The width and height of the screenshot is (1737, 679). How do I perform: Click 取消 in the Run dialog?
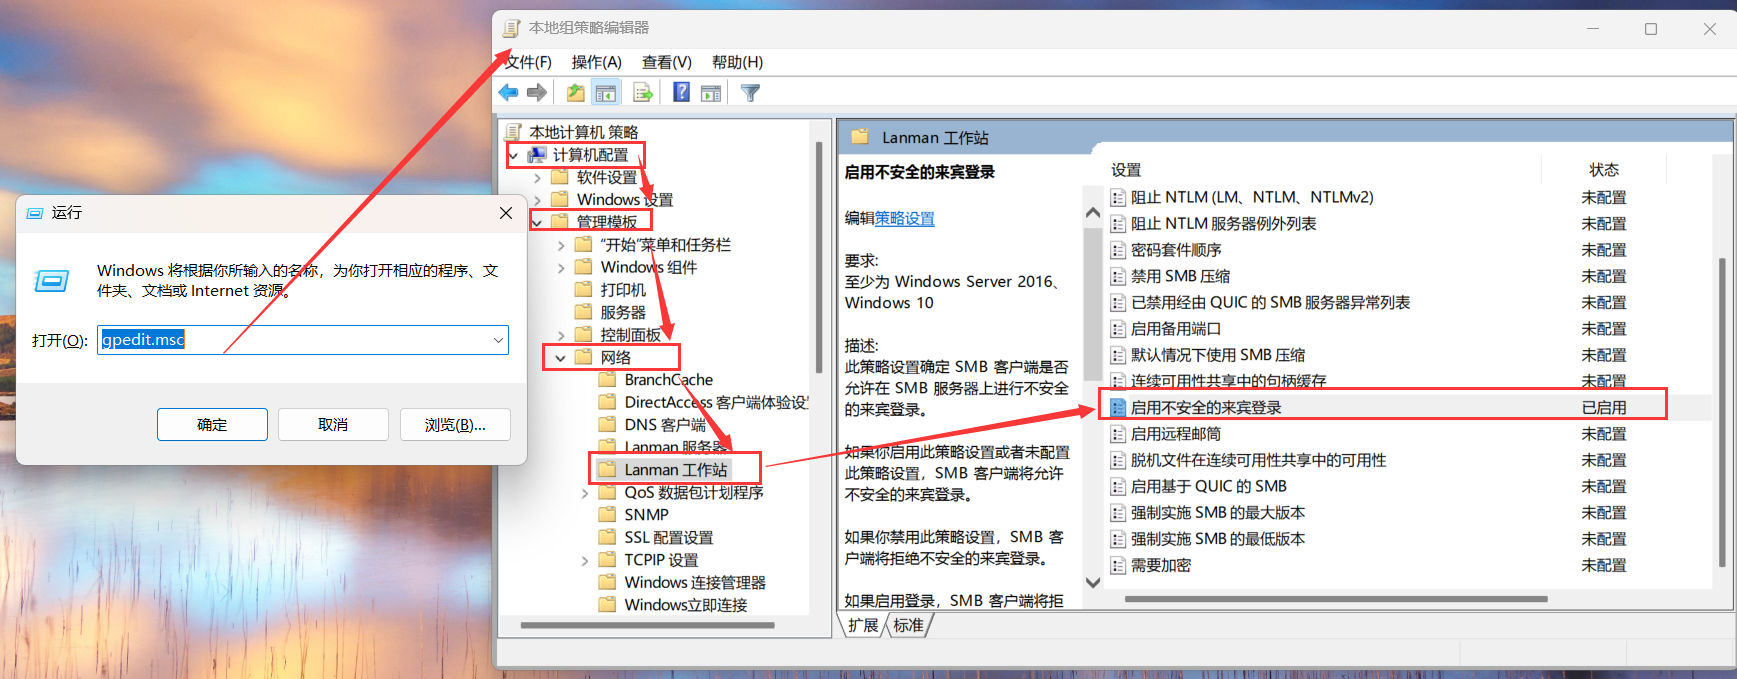[x=333, y=424]
